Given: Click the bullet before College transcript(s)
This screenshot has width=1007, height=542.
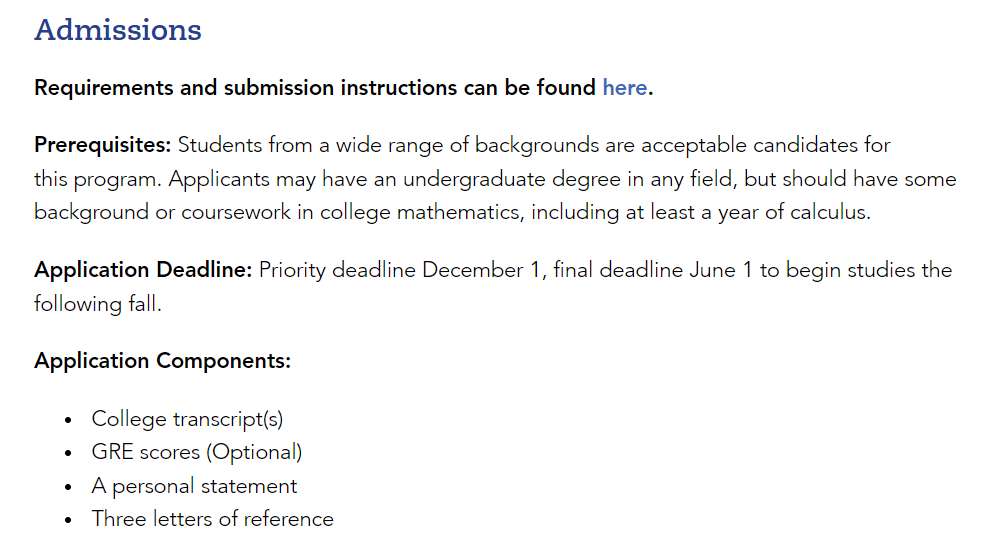Looking at the screenshot, I should click(68, 421).
